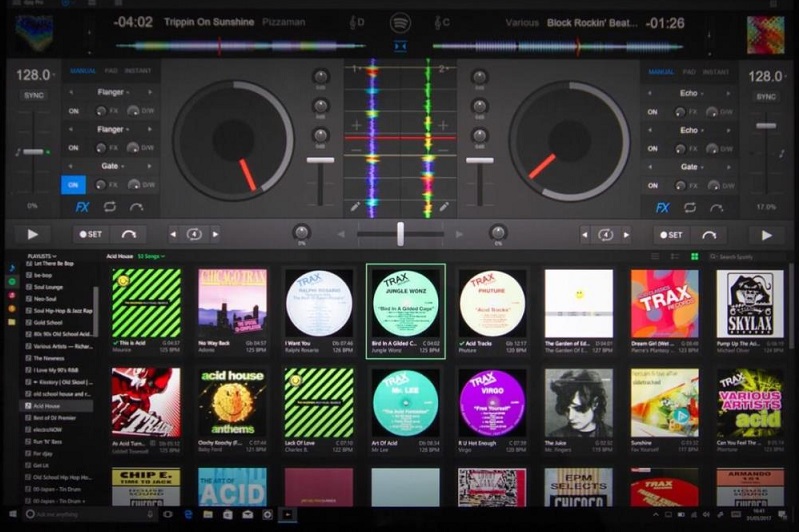
Task: Open the Gold School playlist
Action: 48,323
